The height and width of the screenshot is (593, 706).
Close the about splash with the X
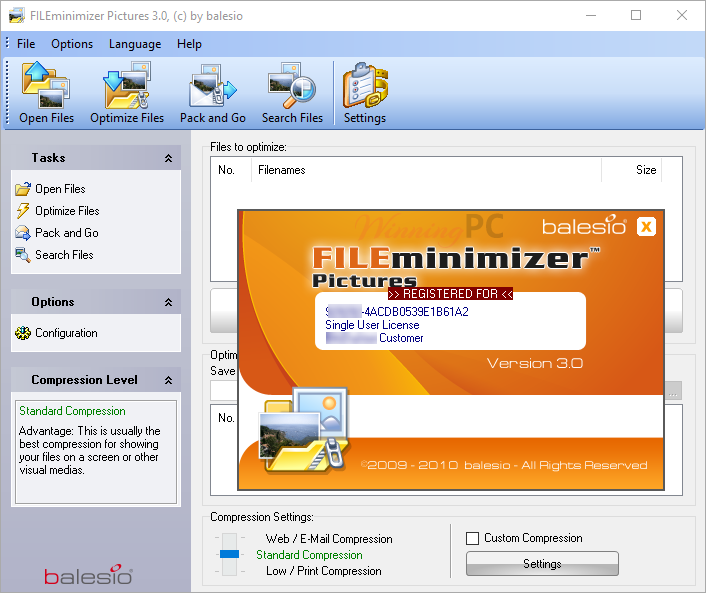(x=646, y=226)
